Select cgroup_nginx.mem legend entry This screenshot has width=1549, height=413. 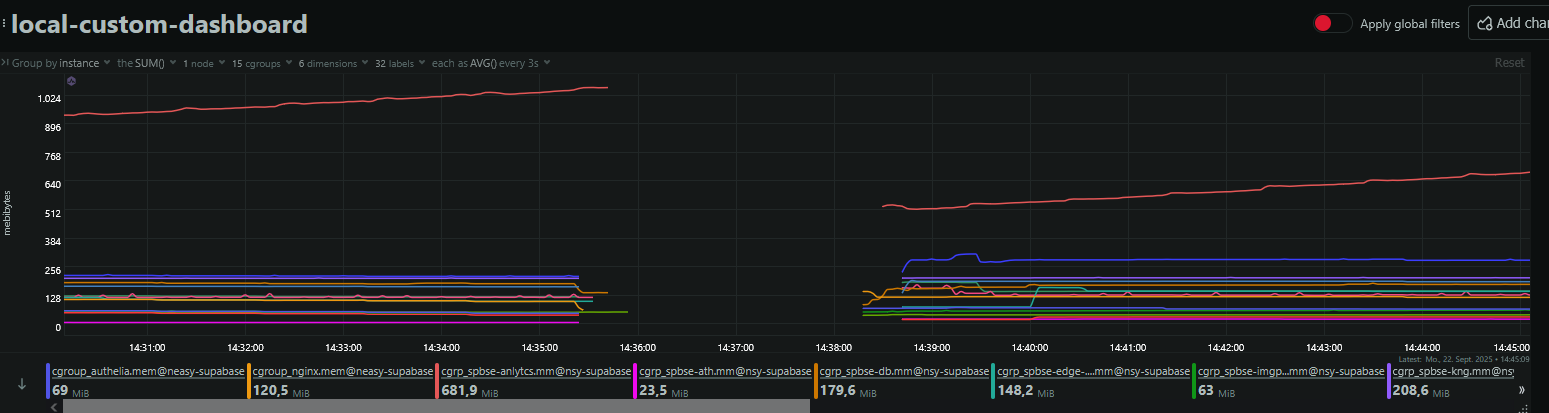pyautogui.click(x=341, y=381)
